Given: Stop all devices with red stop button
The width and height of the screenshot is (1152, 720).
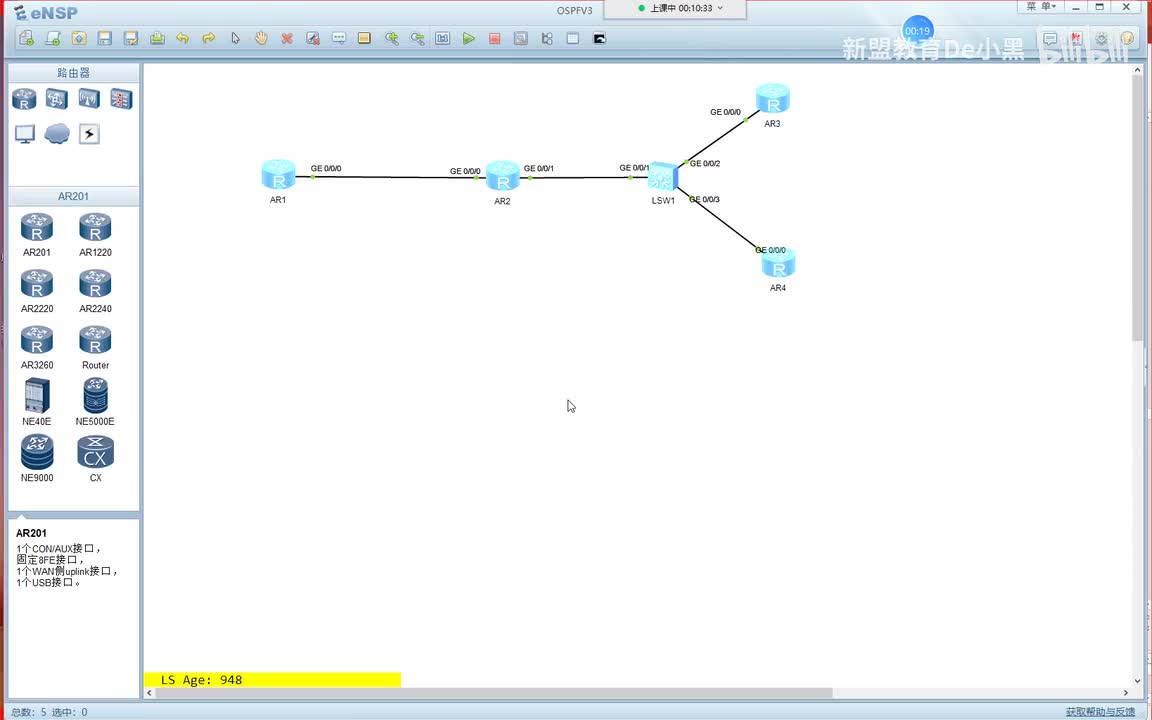Looking at the screenshot, I should [494, 38].
